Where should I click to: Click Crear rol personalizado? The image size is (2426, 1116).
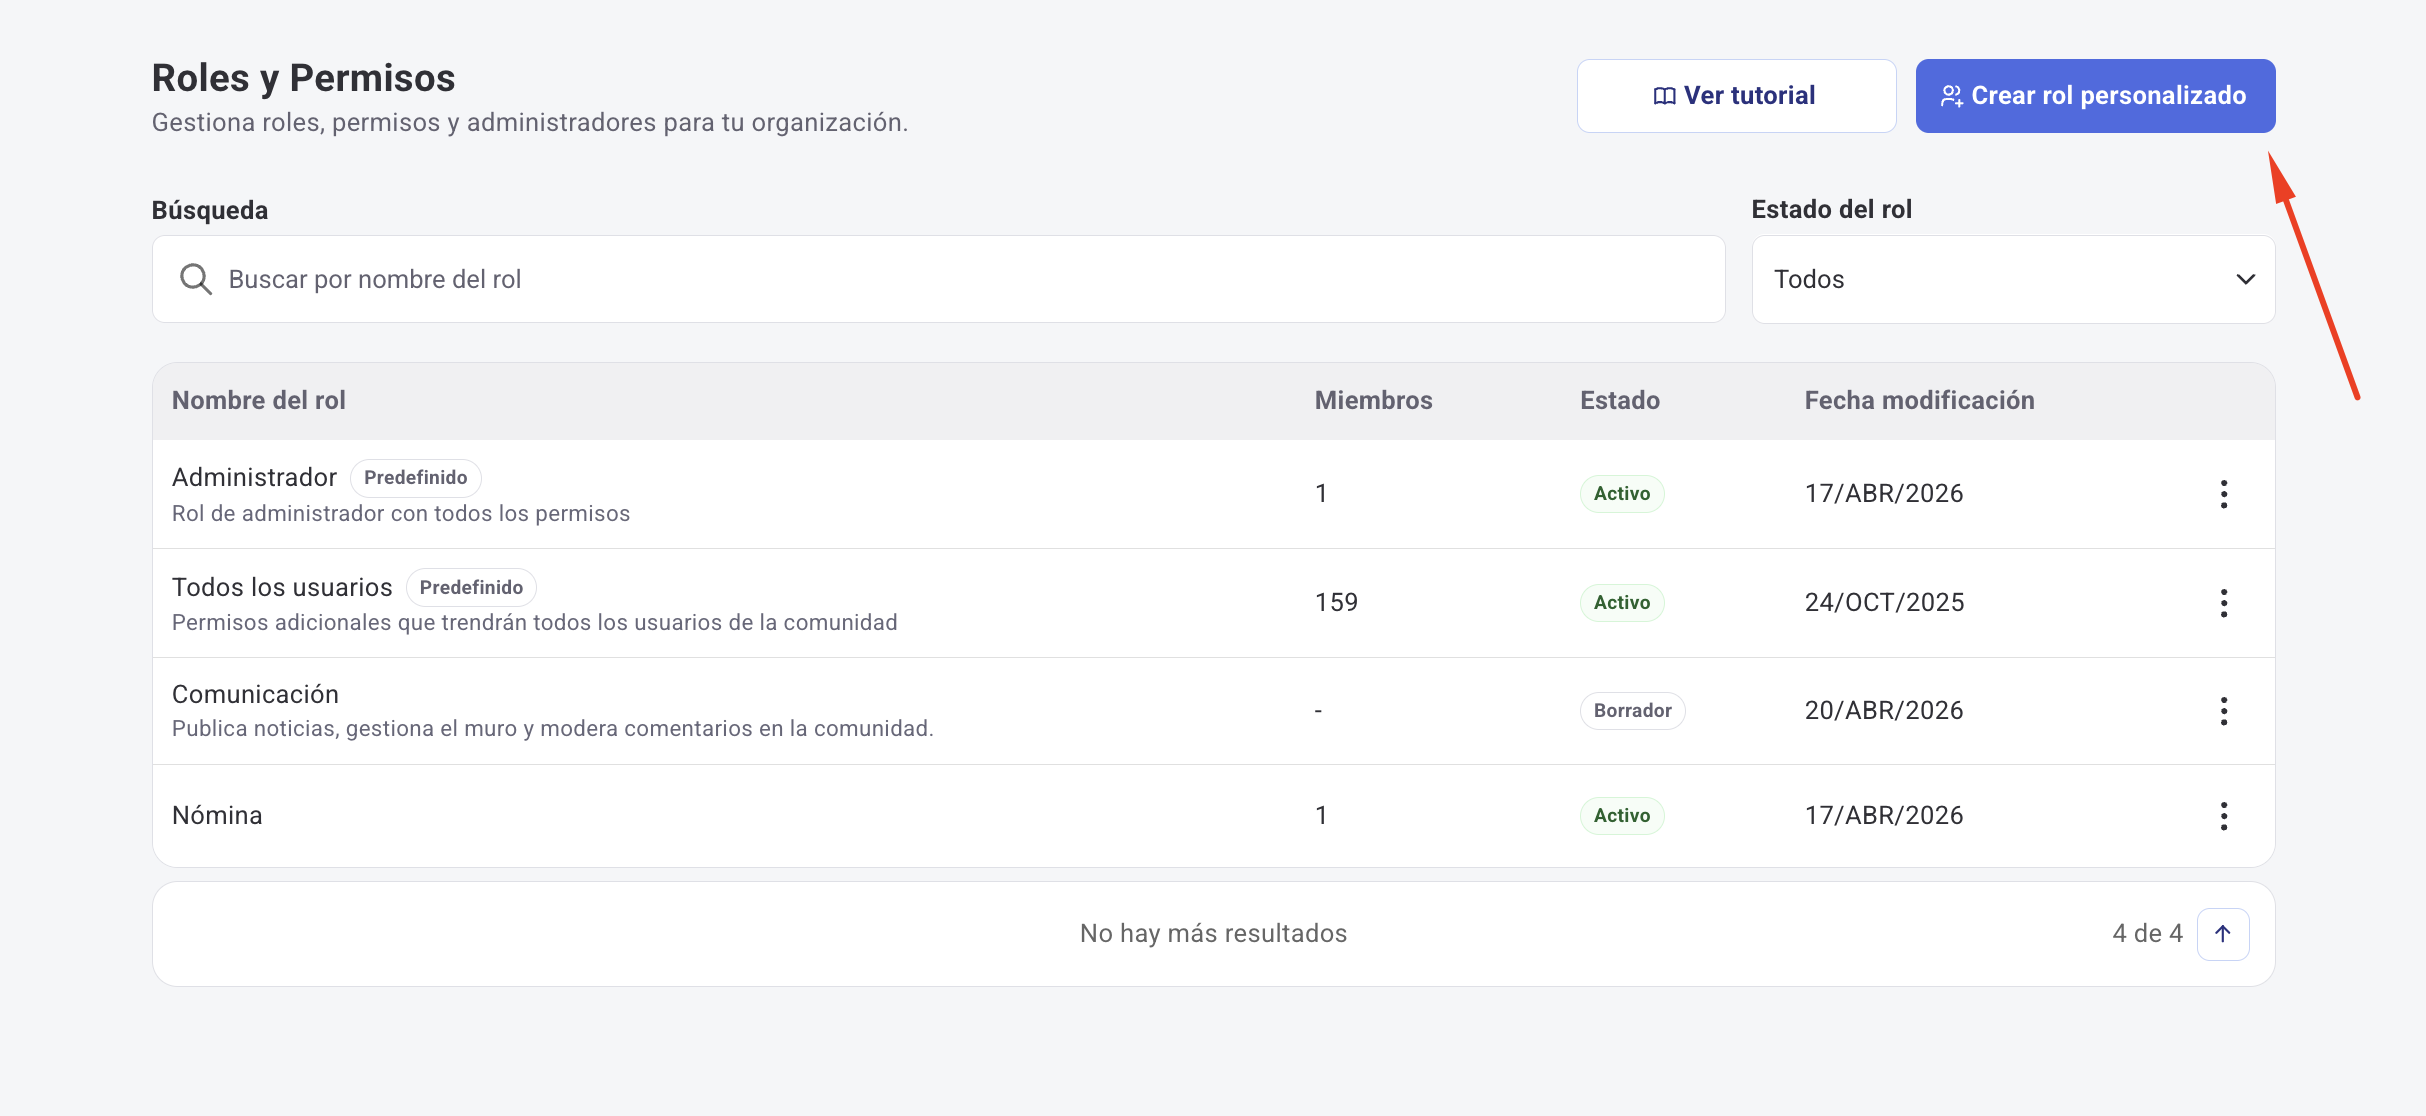(2095, 95)
